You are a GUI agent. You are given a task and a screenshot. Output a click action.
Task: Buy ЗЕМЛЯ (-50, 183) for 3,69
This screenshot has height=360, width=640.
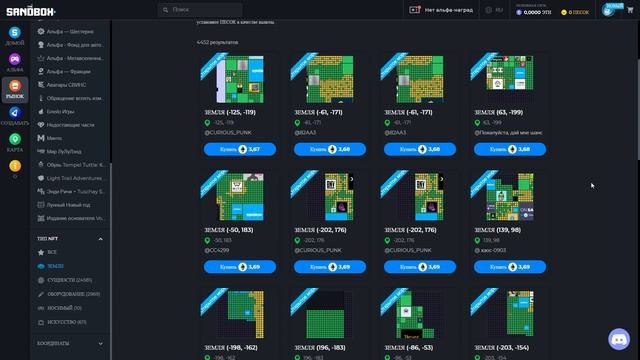[240, 267]
